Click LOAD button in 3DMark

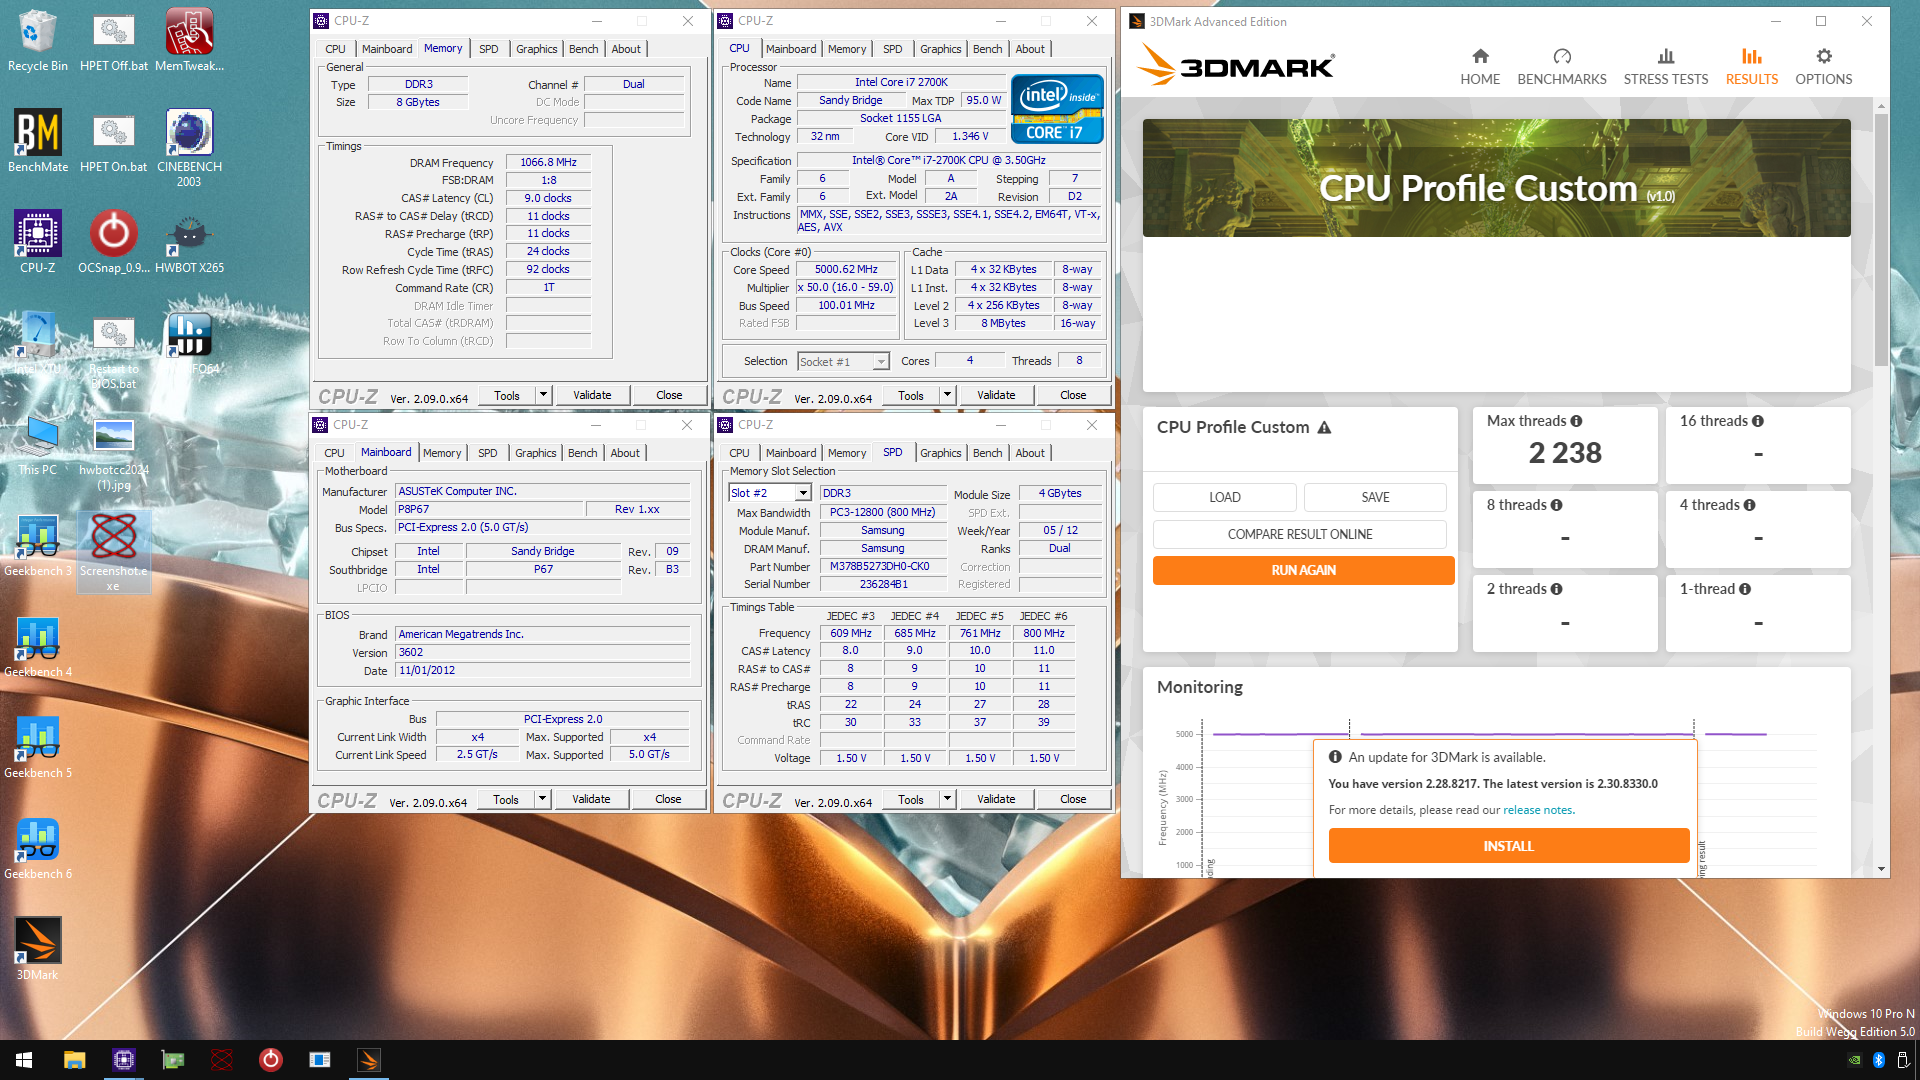(x=1225, y=497)
